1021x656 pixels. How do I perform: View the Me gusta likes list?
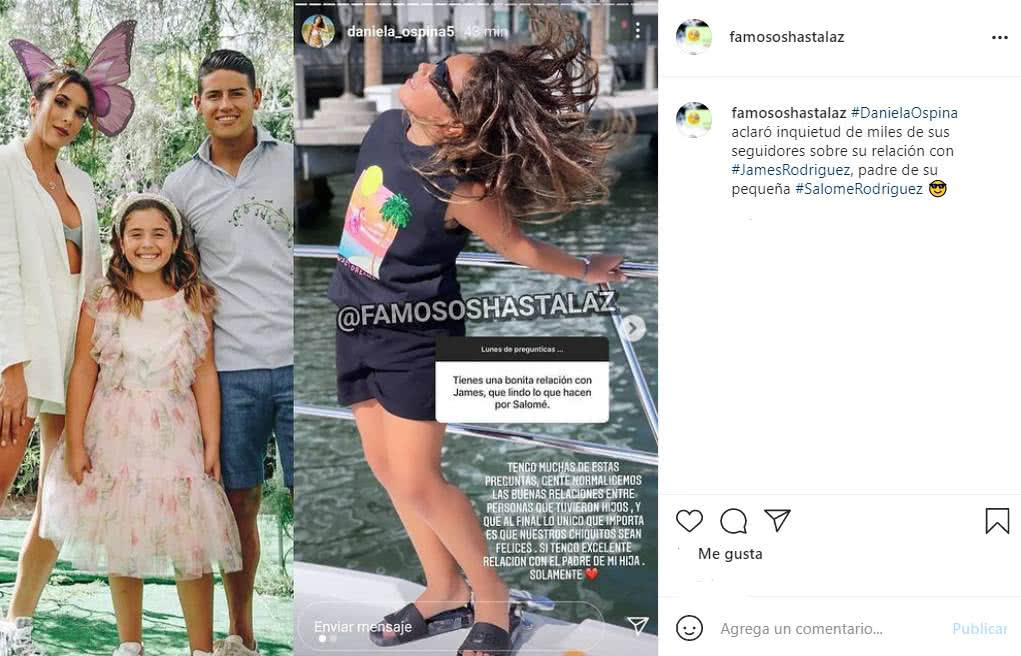(730, 554)
